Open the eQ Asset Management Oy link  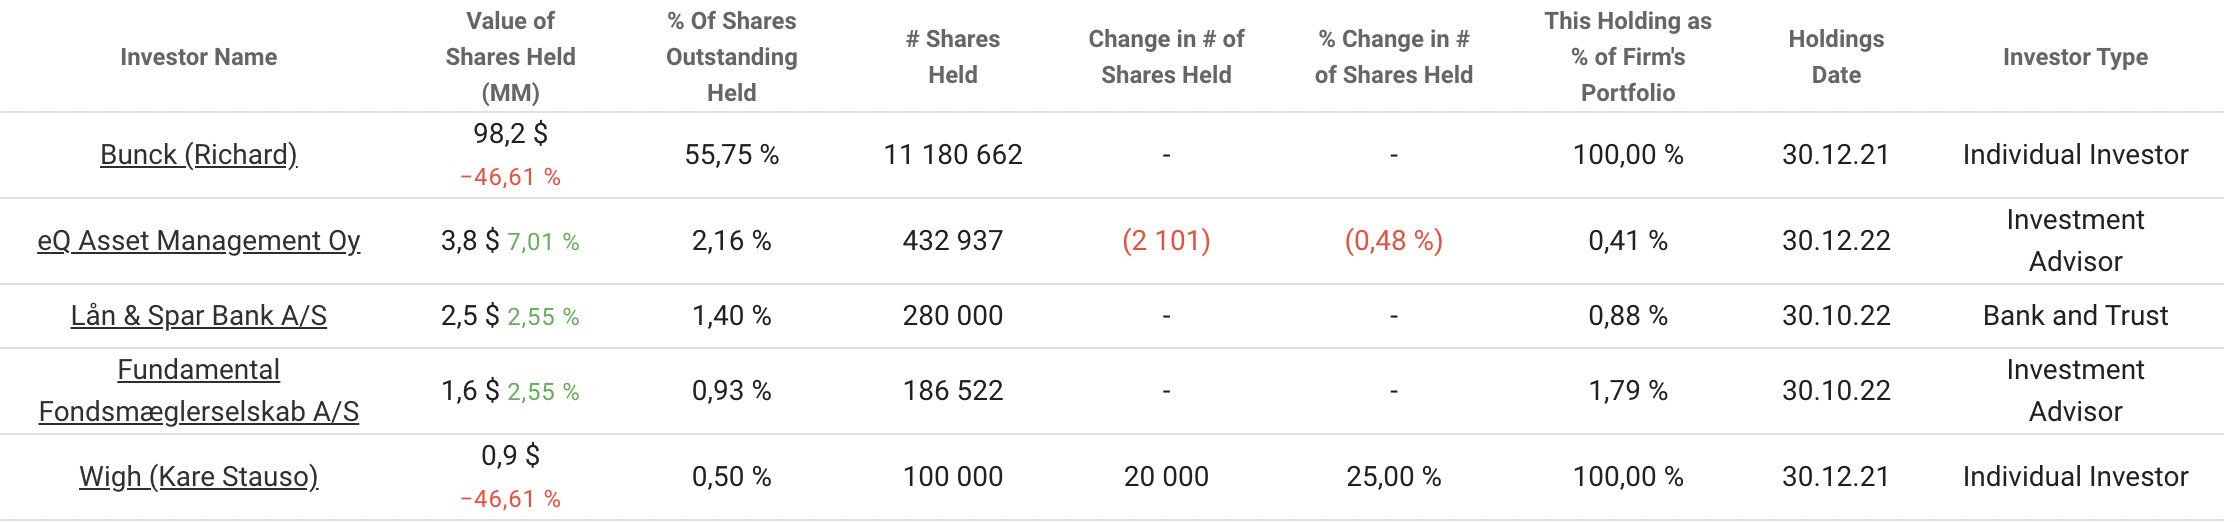pyautogui.click(x=198, y=241)
